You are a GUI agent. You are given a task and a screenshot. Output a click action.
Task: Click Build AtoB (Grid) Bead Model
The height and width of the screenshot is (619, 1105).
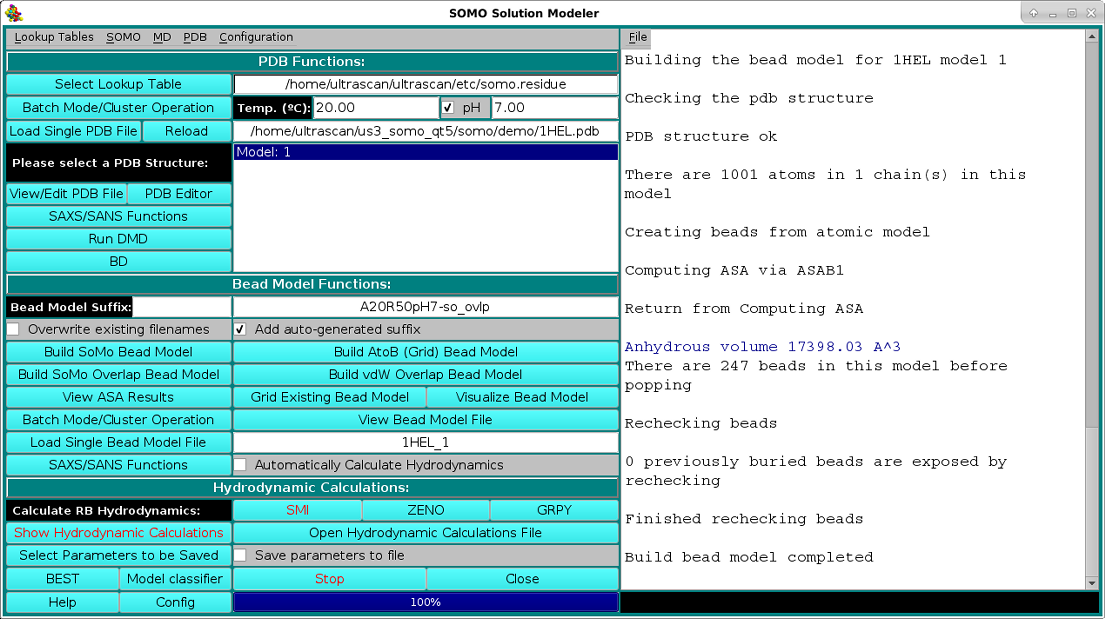[426, 352]
